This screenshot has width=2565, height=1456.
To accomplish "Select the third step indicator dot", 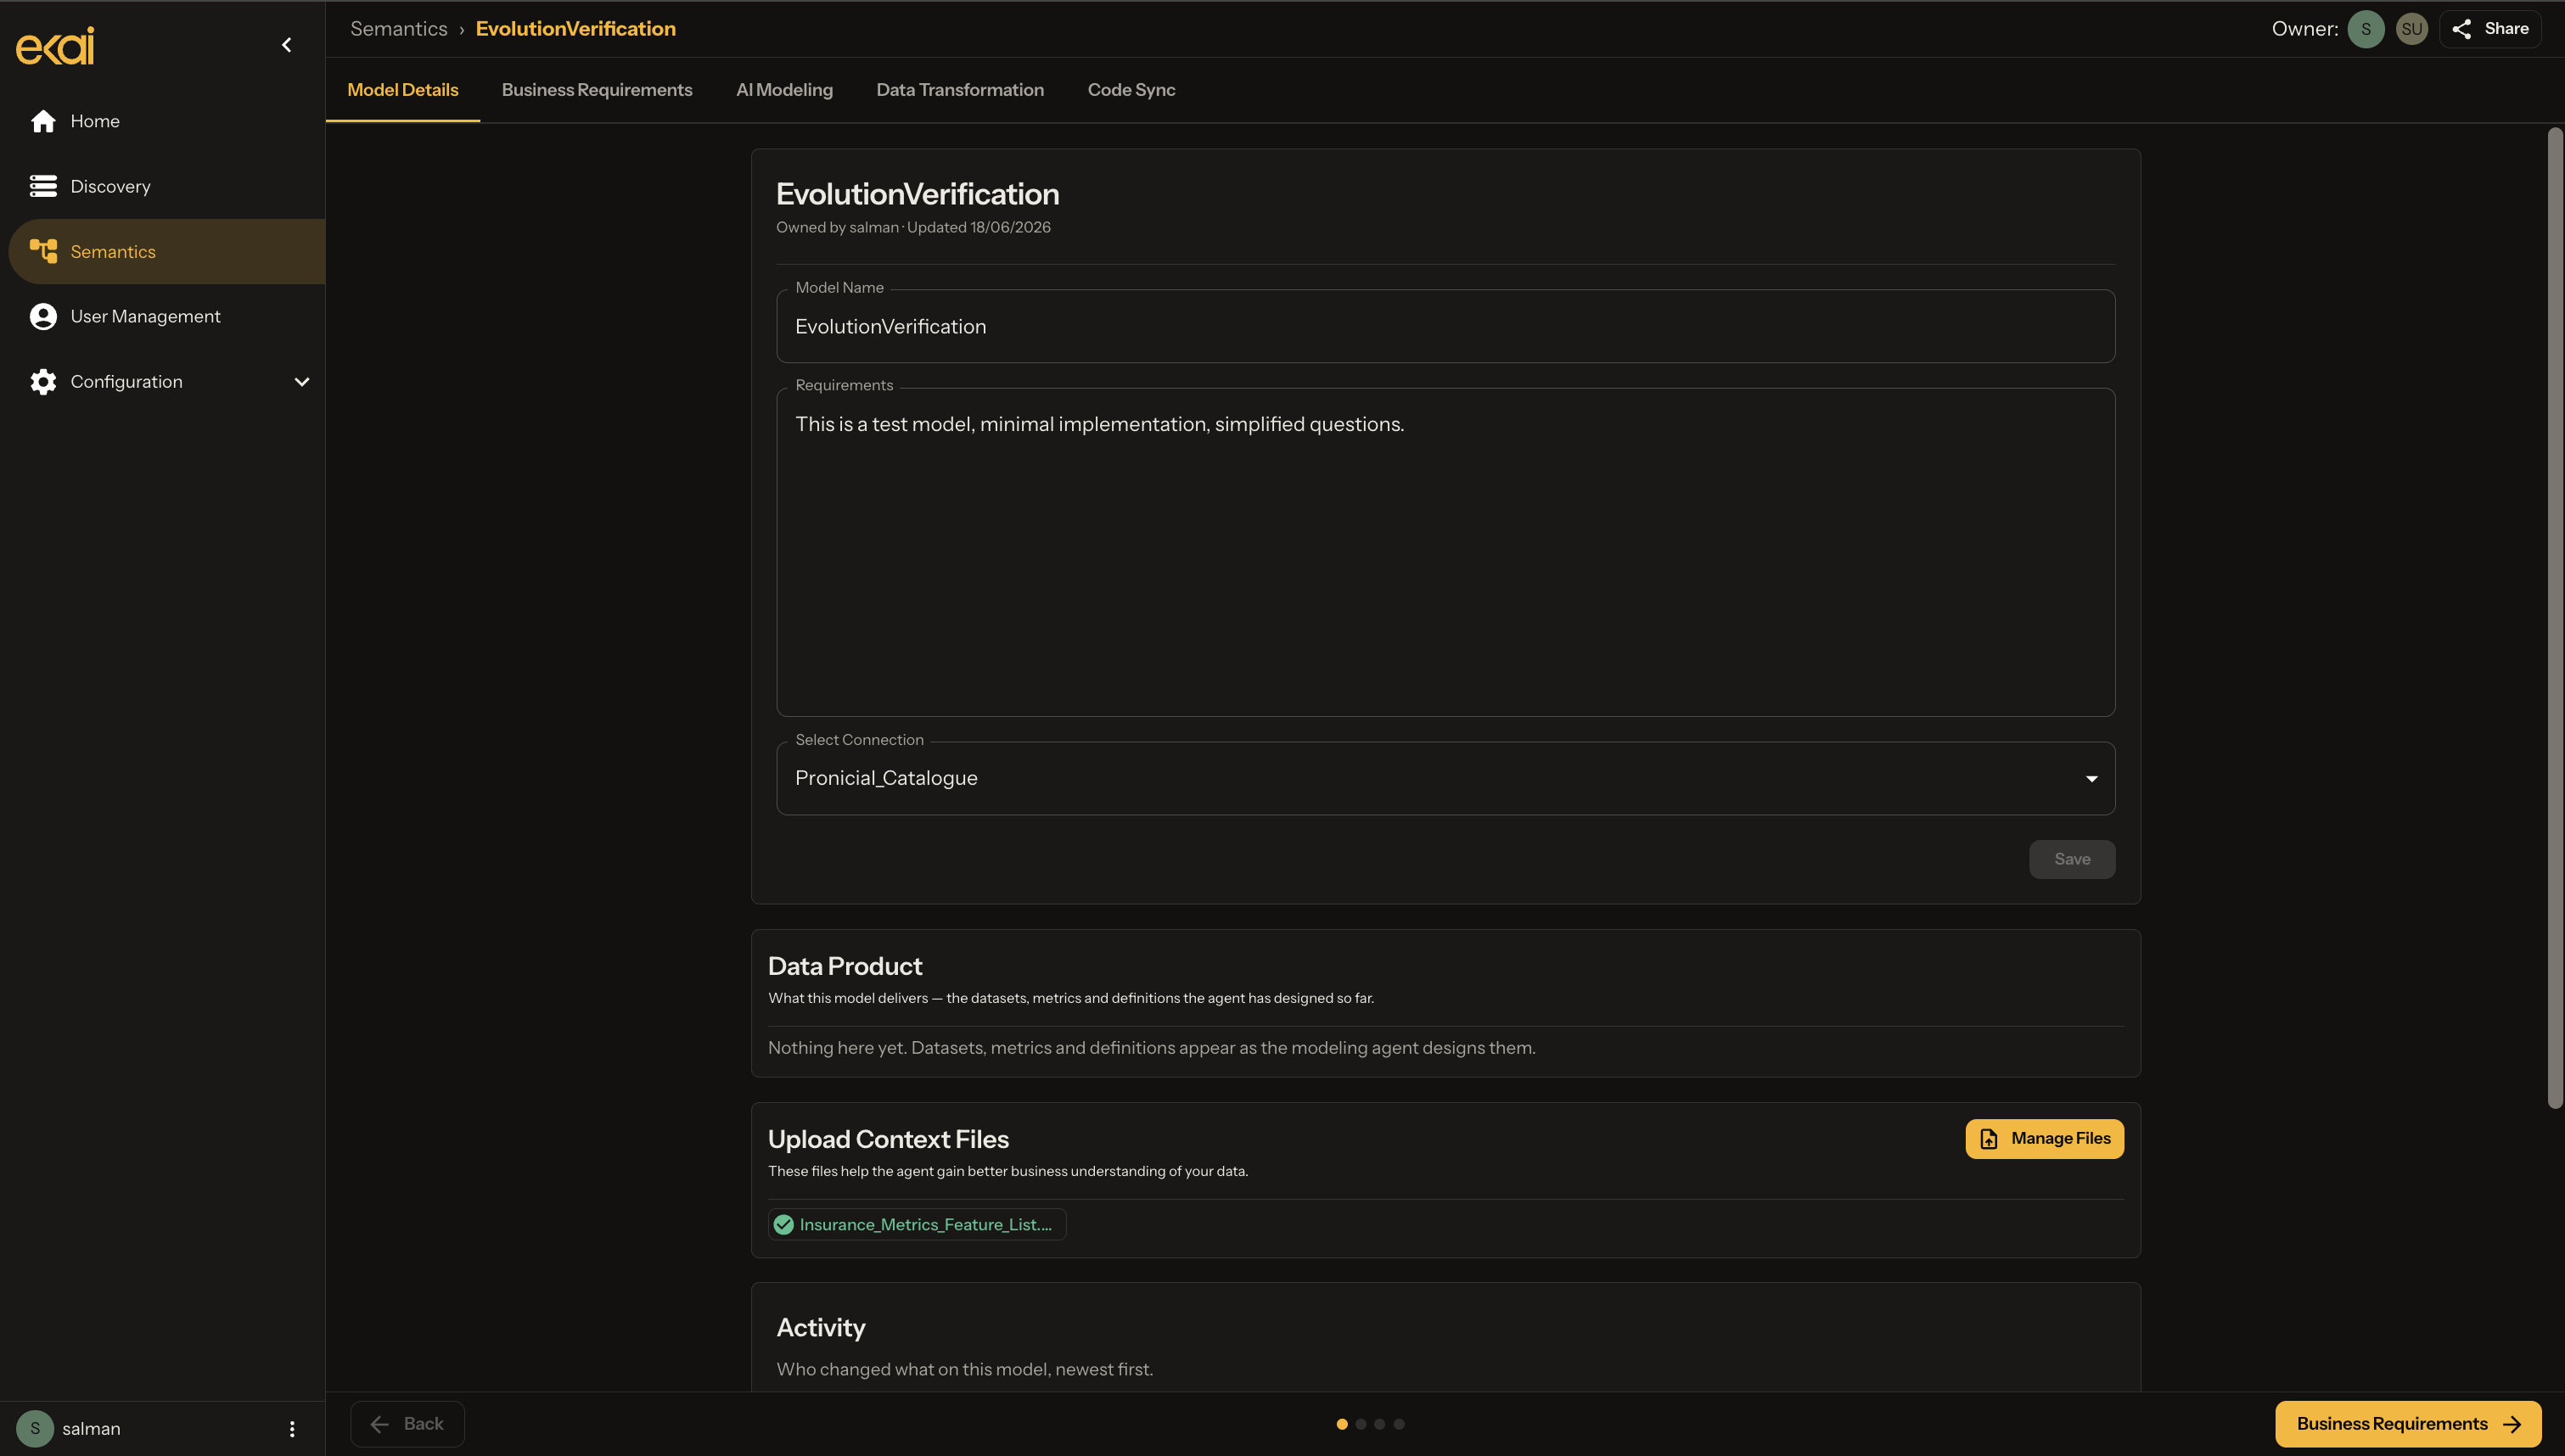I will click(x=1380, y=1424).
